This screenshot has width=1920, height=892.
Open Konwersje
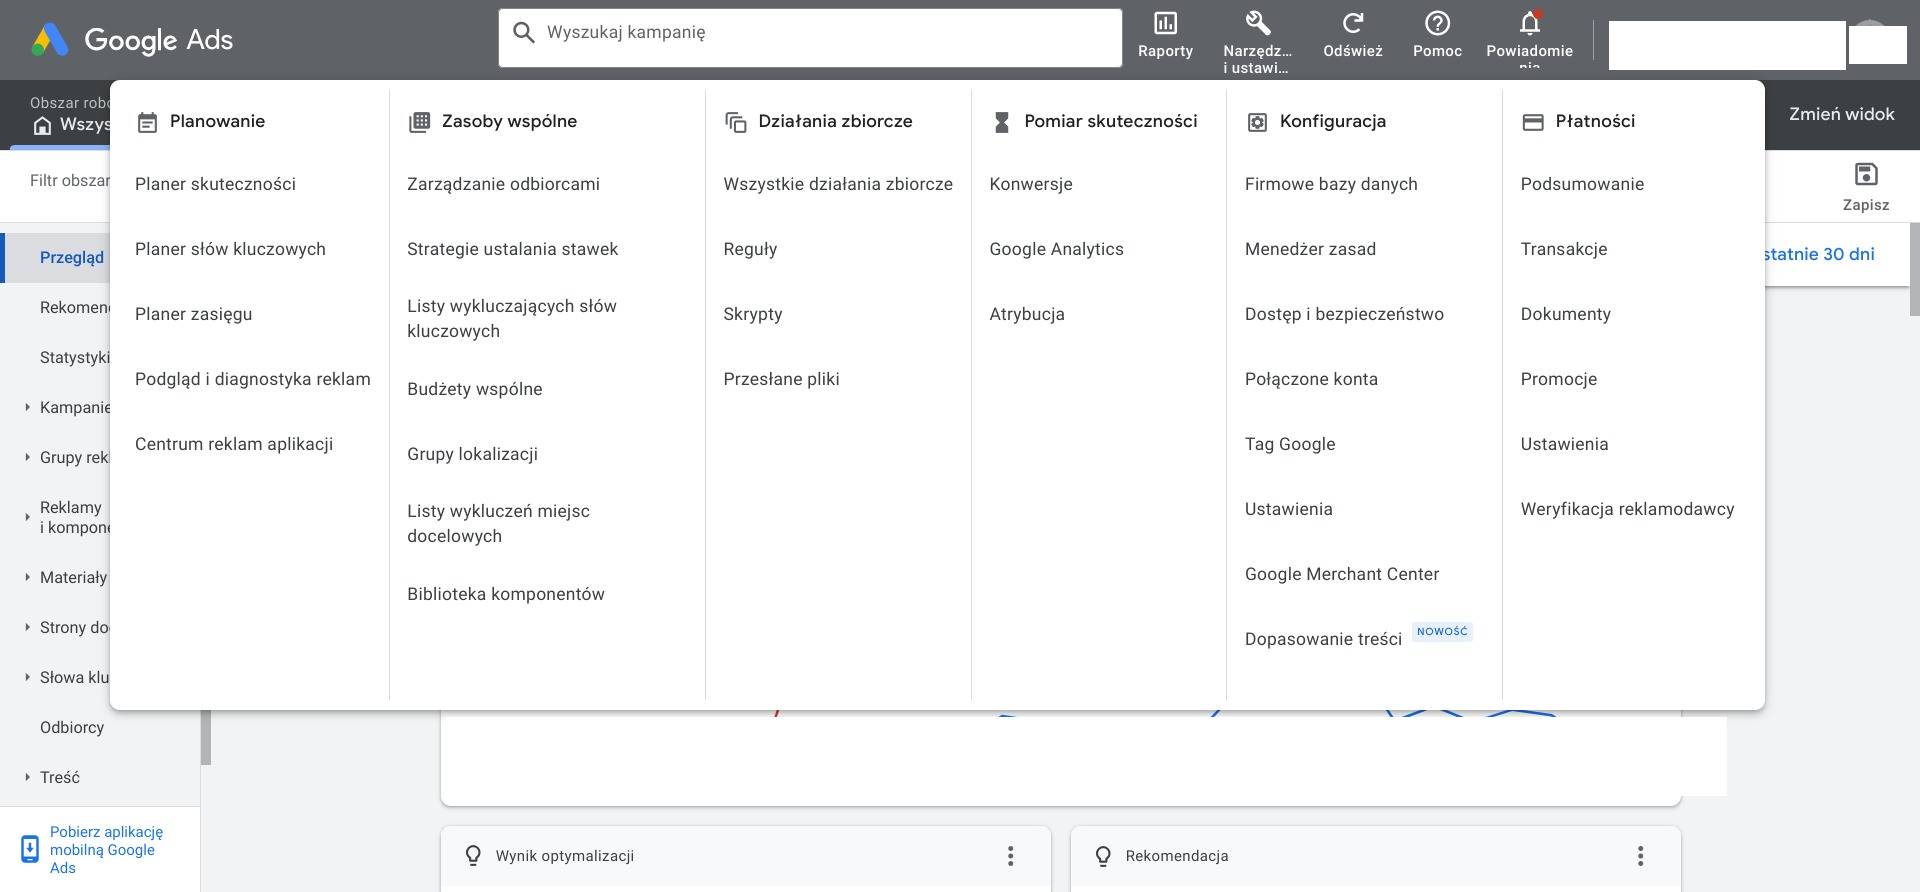pos(1031,184)
